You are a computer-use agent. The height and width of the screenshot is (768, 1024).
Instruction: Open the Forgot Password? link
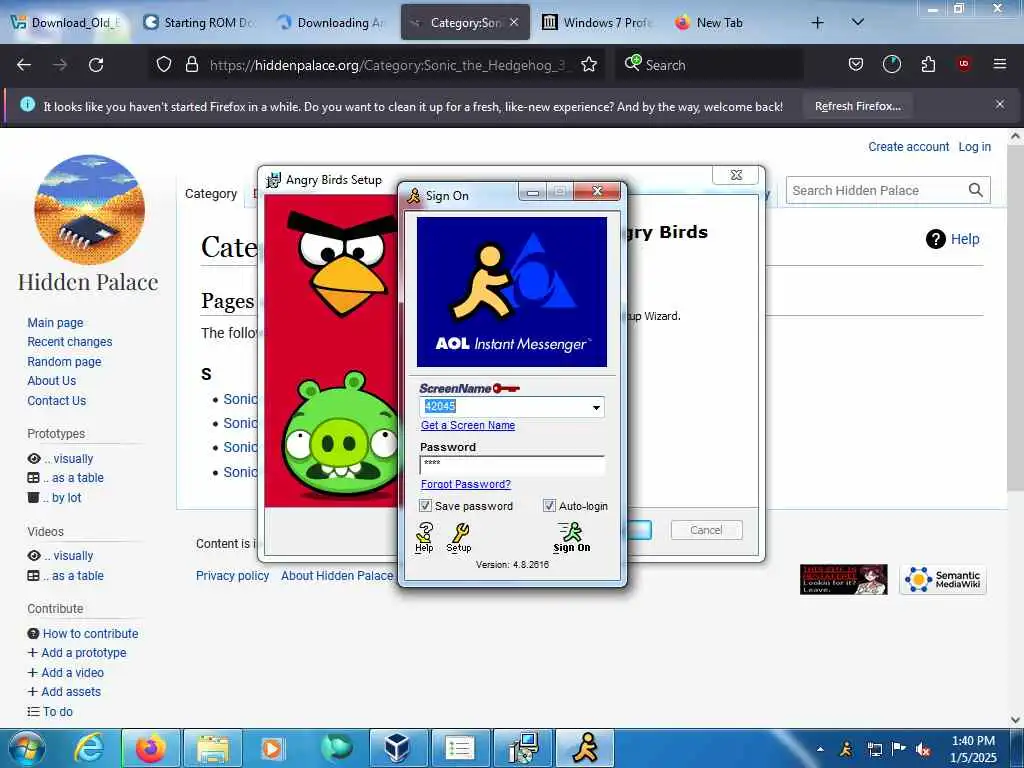(x=466, y=484)
